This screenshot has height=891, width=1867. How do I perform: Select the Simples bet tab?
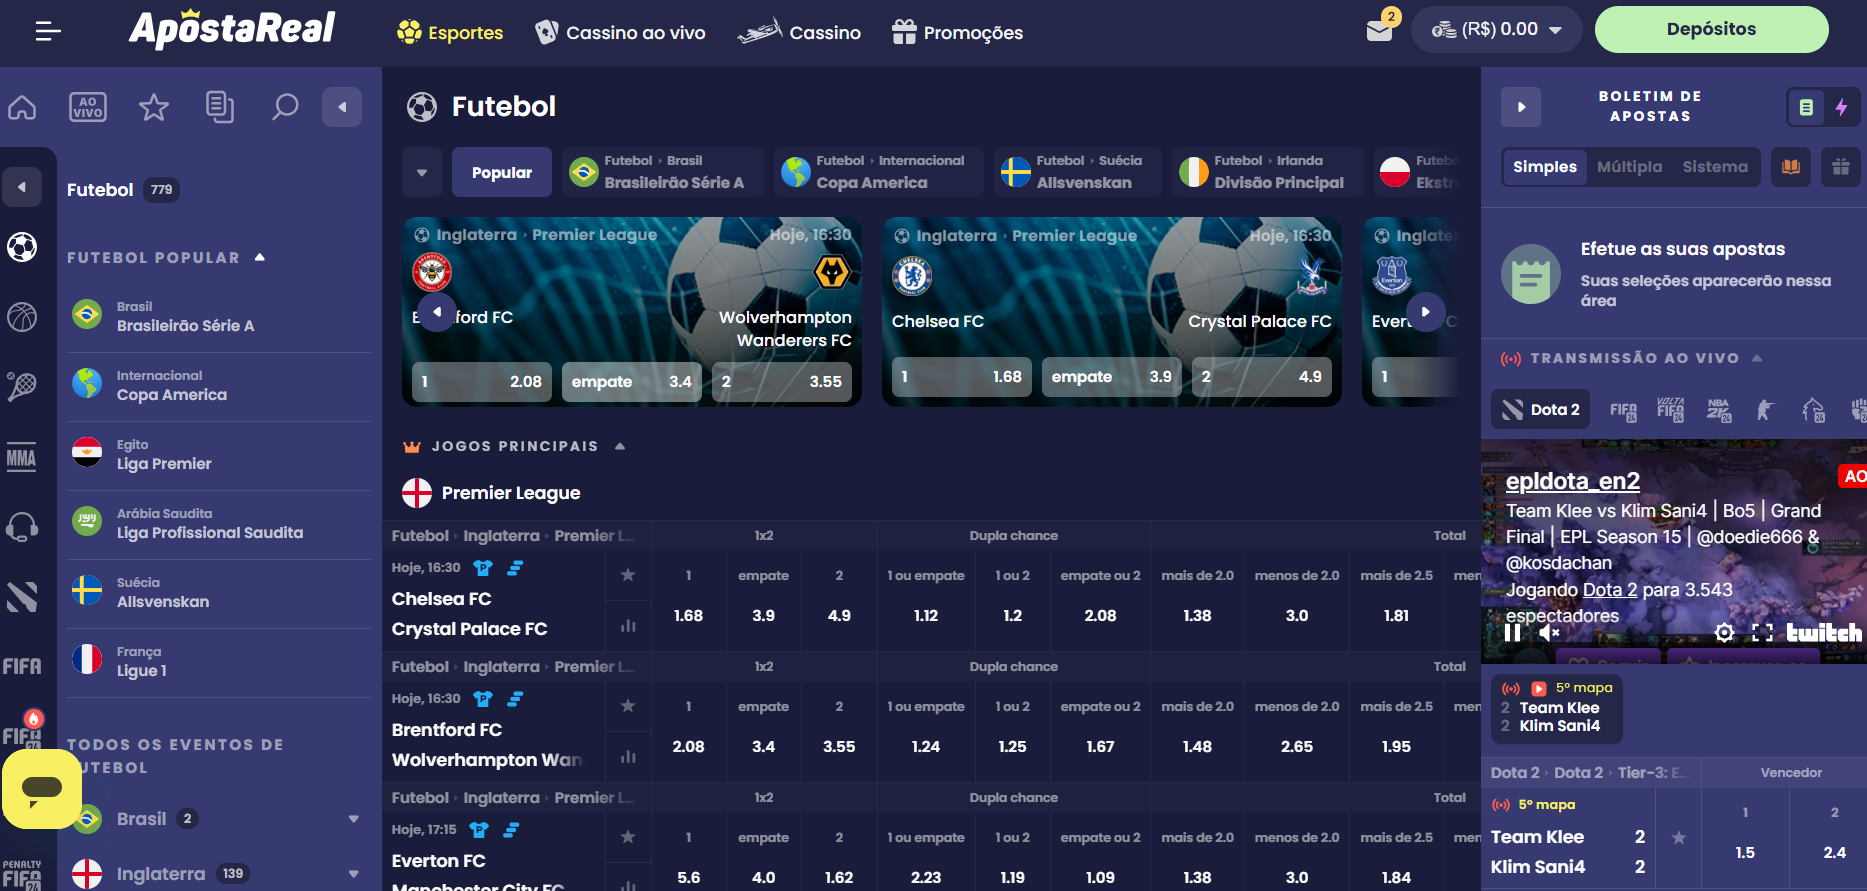pyautogui.click(x=1545, y=167)
